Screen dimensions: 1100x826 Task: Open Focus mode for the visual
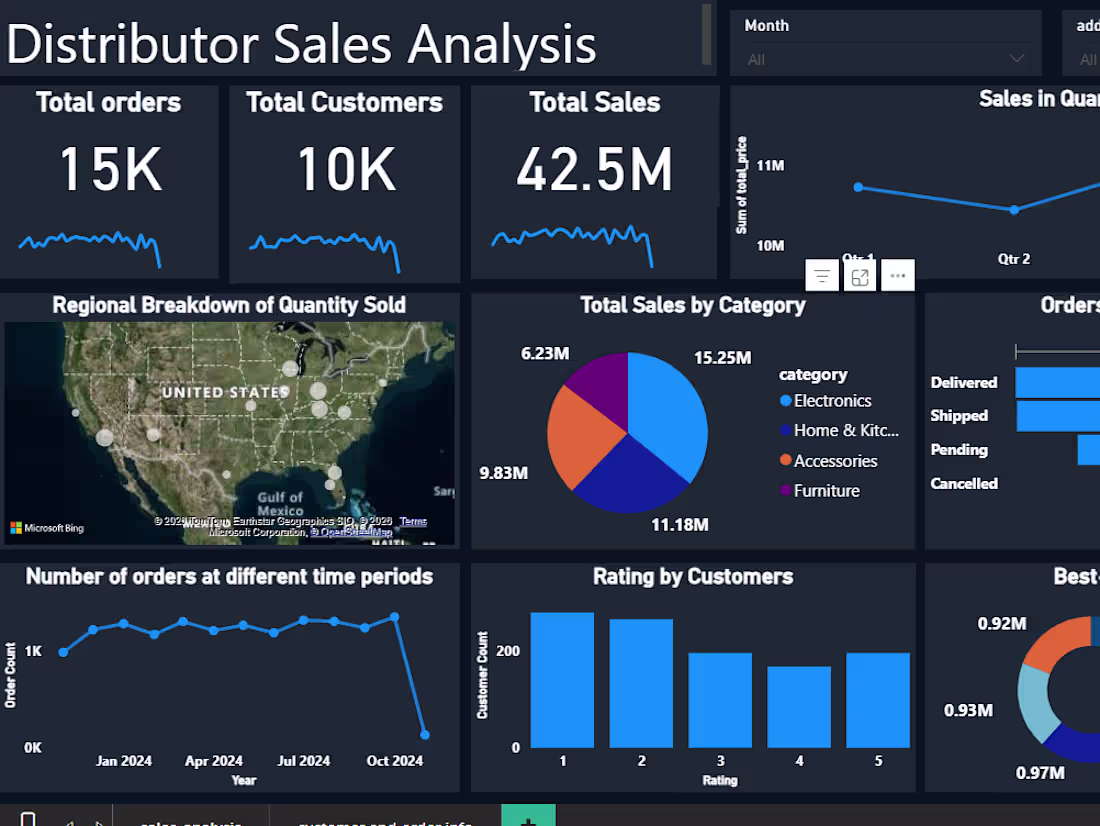(x=860, y=276)
